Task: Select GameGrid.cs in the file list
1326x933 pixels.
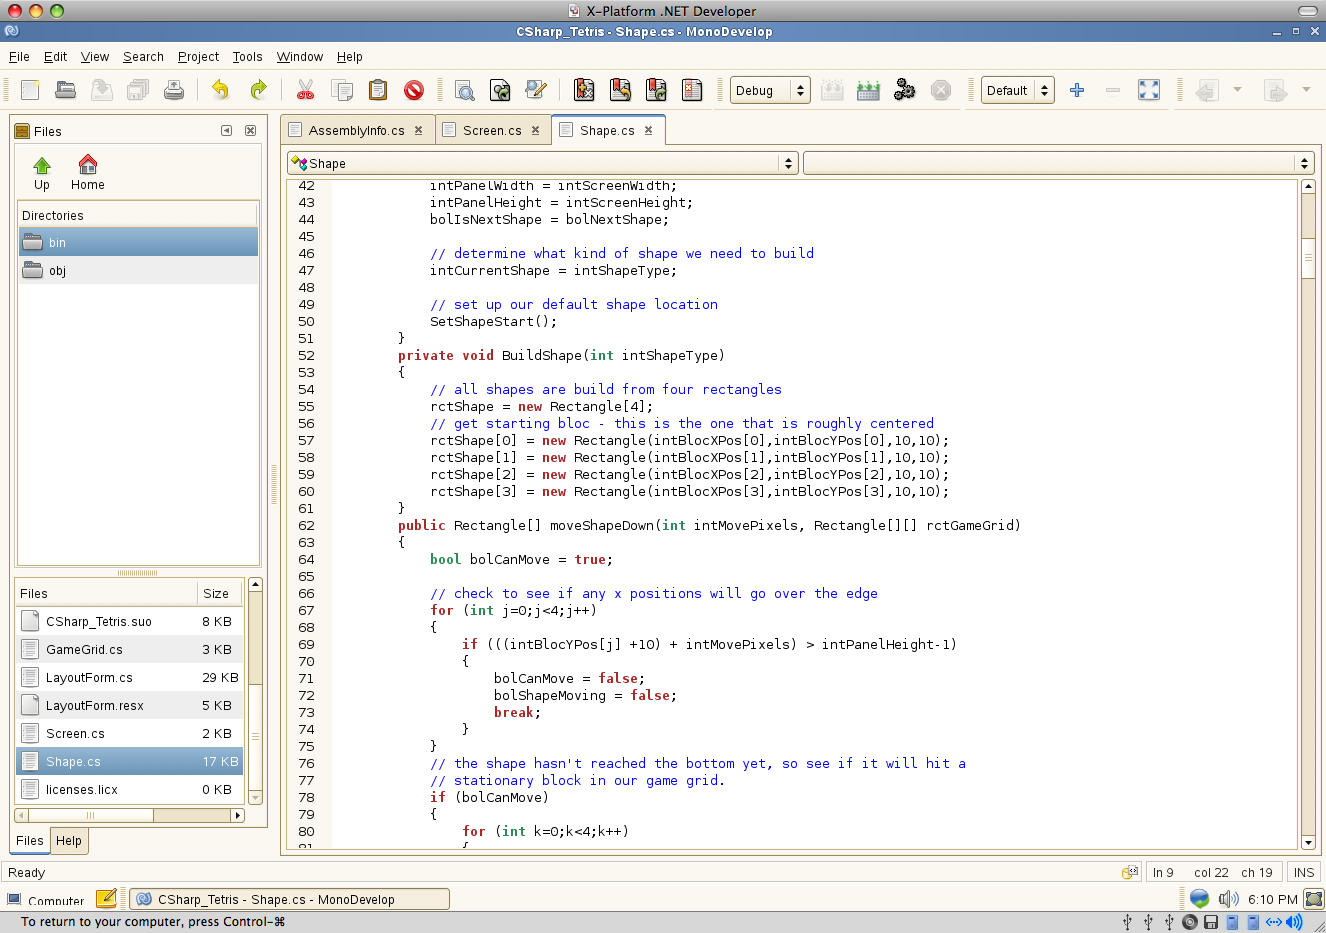Action: 130,649
